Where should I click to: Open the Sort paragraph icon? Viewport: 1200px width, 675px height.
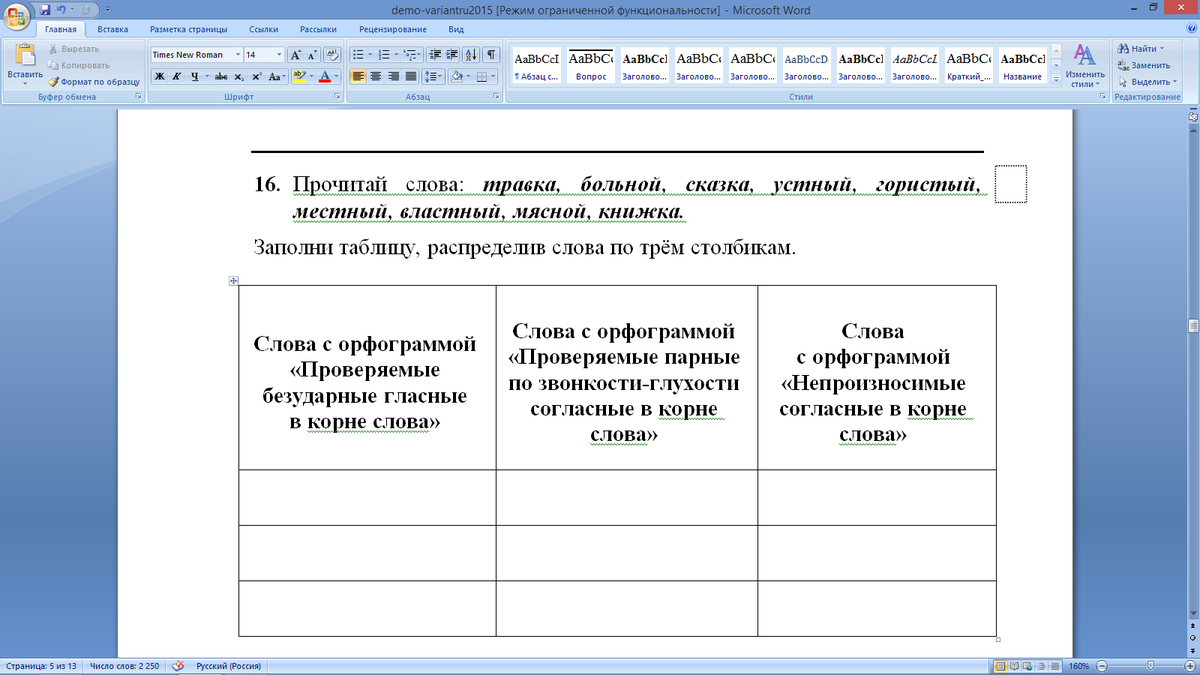pos(474,55)
